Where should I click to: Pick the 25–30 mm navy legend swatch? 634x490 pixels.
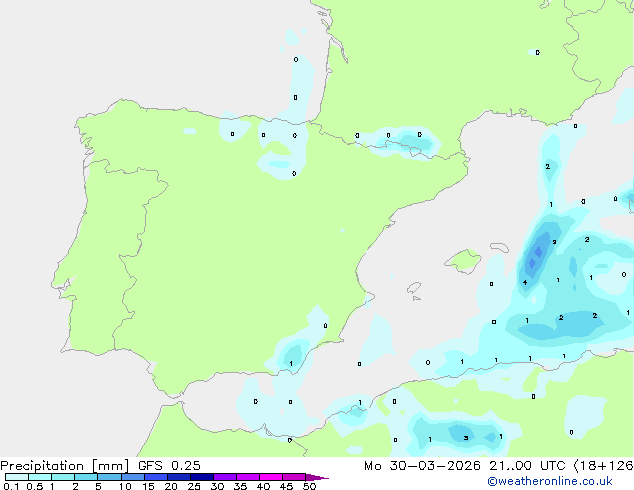[202, 477]
